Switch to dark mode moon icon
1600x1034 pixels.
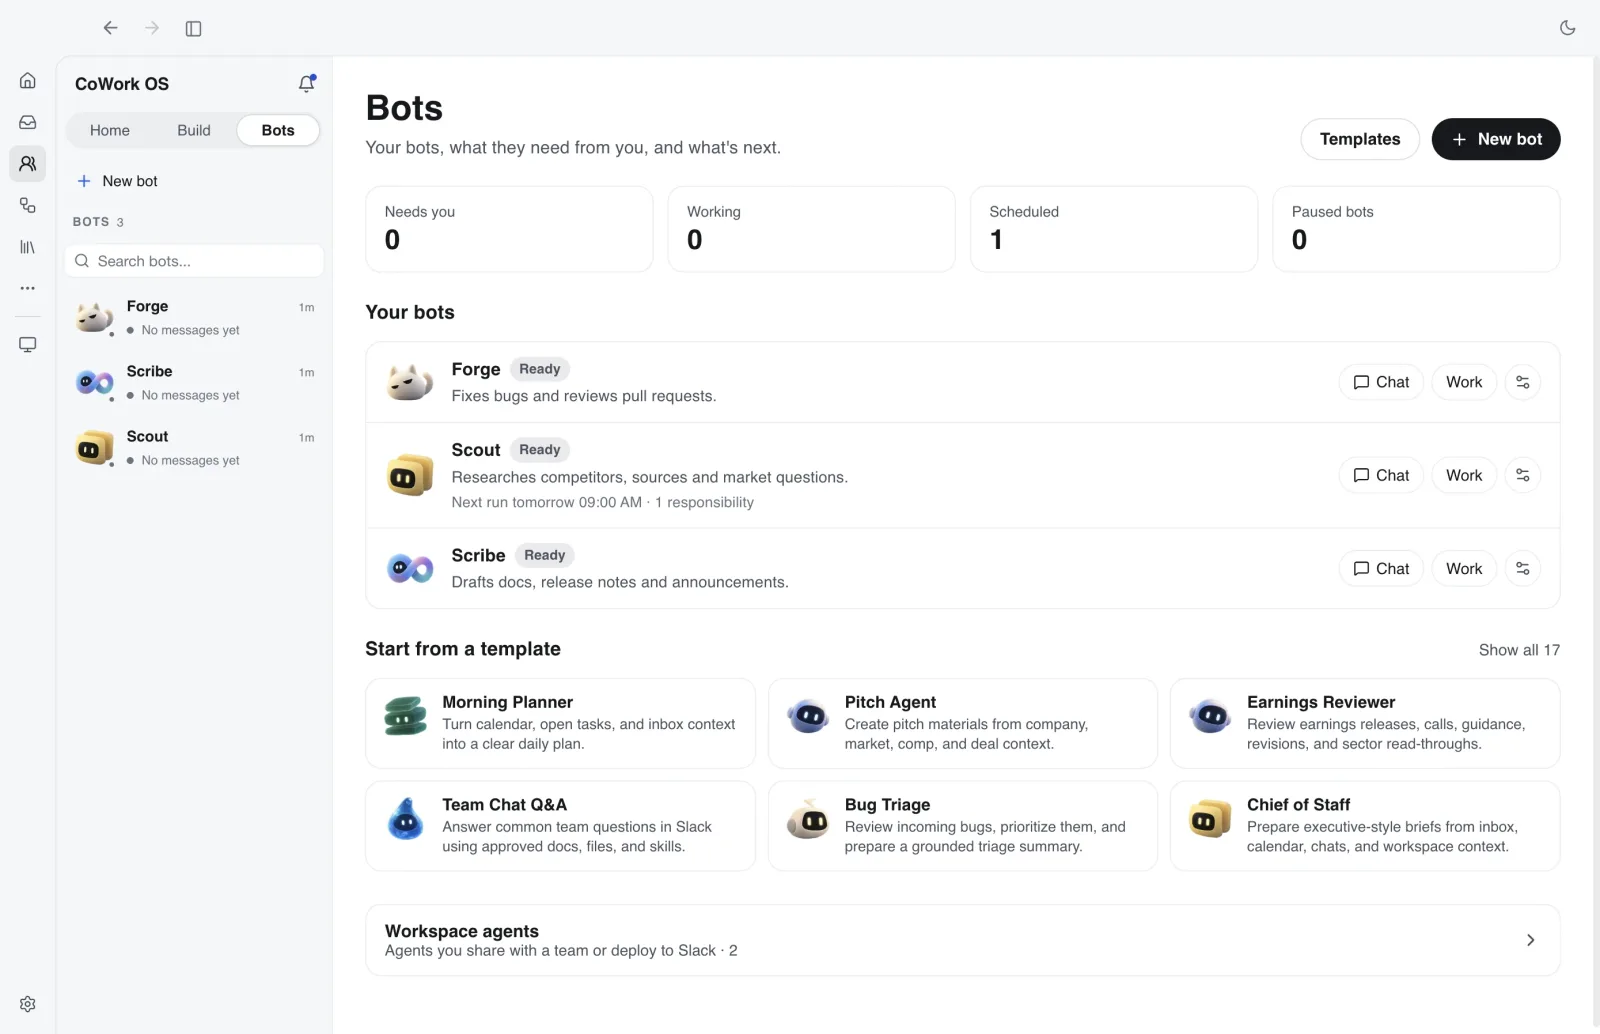[1567, 28]
